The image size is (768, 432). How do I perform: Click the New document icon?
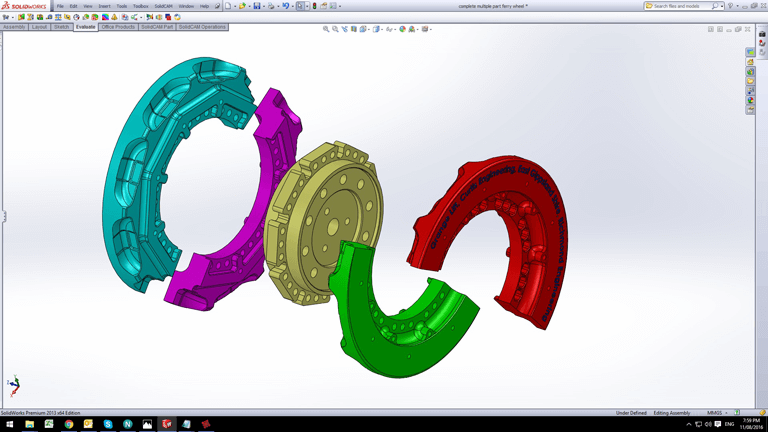pyautogui.click(x=228, y=6)
